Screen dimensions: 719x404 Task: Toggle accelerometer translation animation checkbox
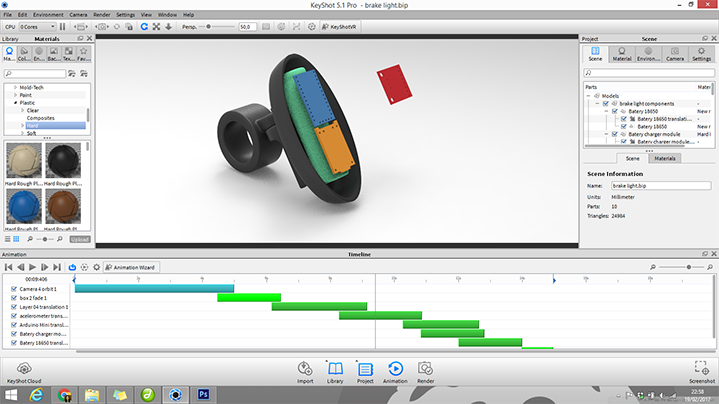point(14,316)
